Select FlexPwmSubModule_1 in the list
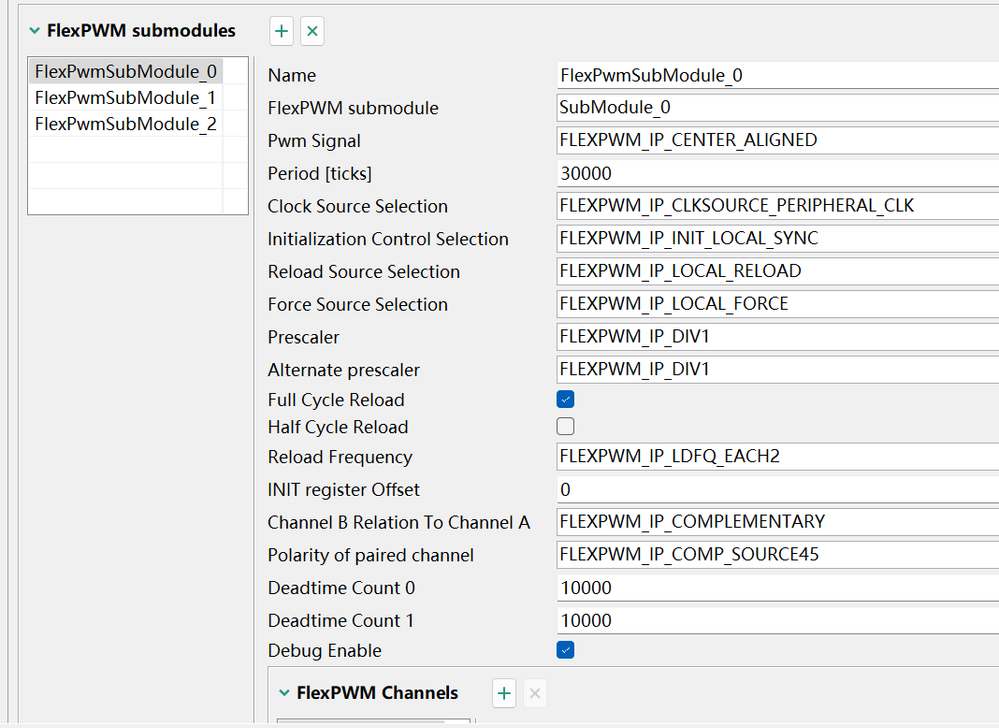This screenshot has height=728, width=999. (125, 98)
